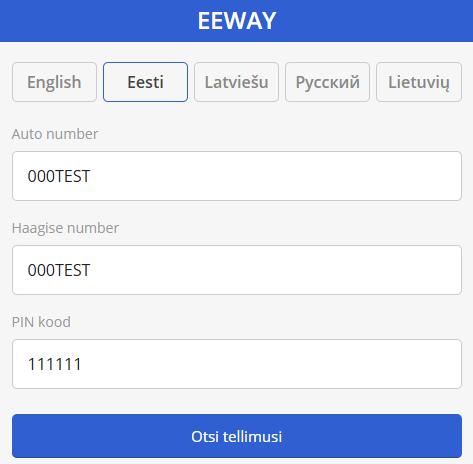Image resolution: width=473 pixels, height=464 pixels.
Task: Click the EEWAY header title
Action: pyautogui.click(x=237, y=21)
